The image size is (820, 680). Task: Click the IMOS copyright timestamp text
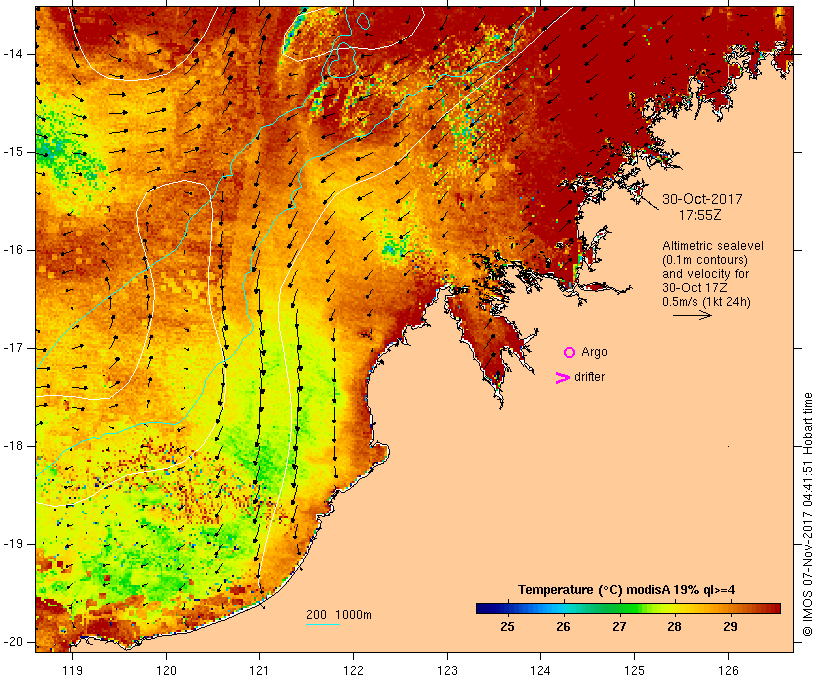(808, 515)
